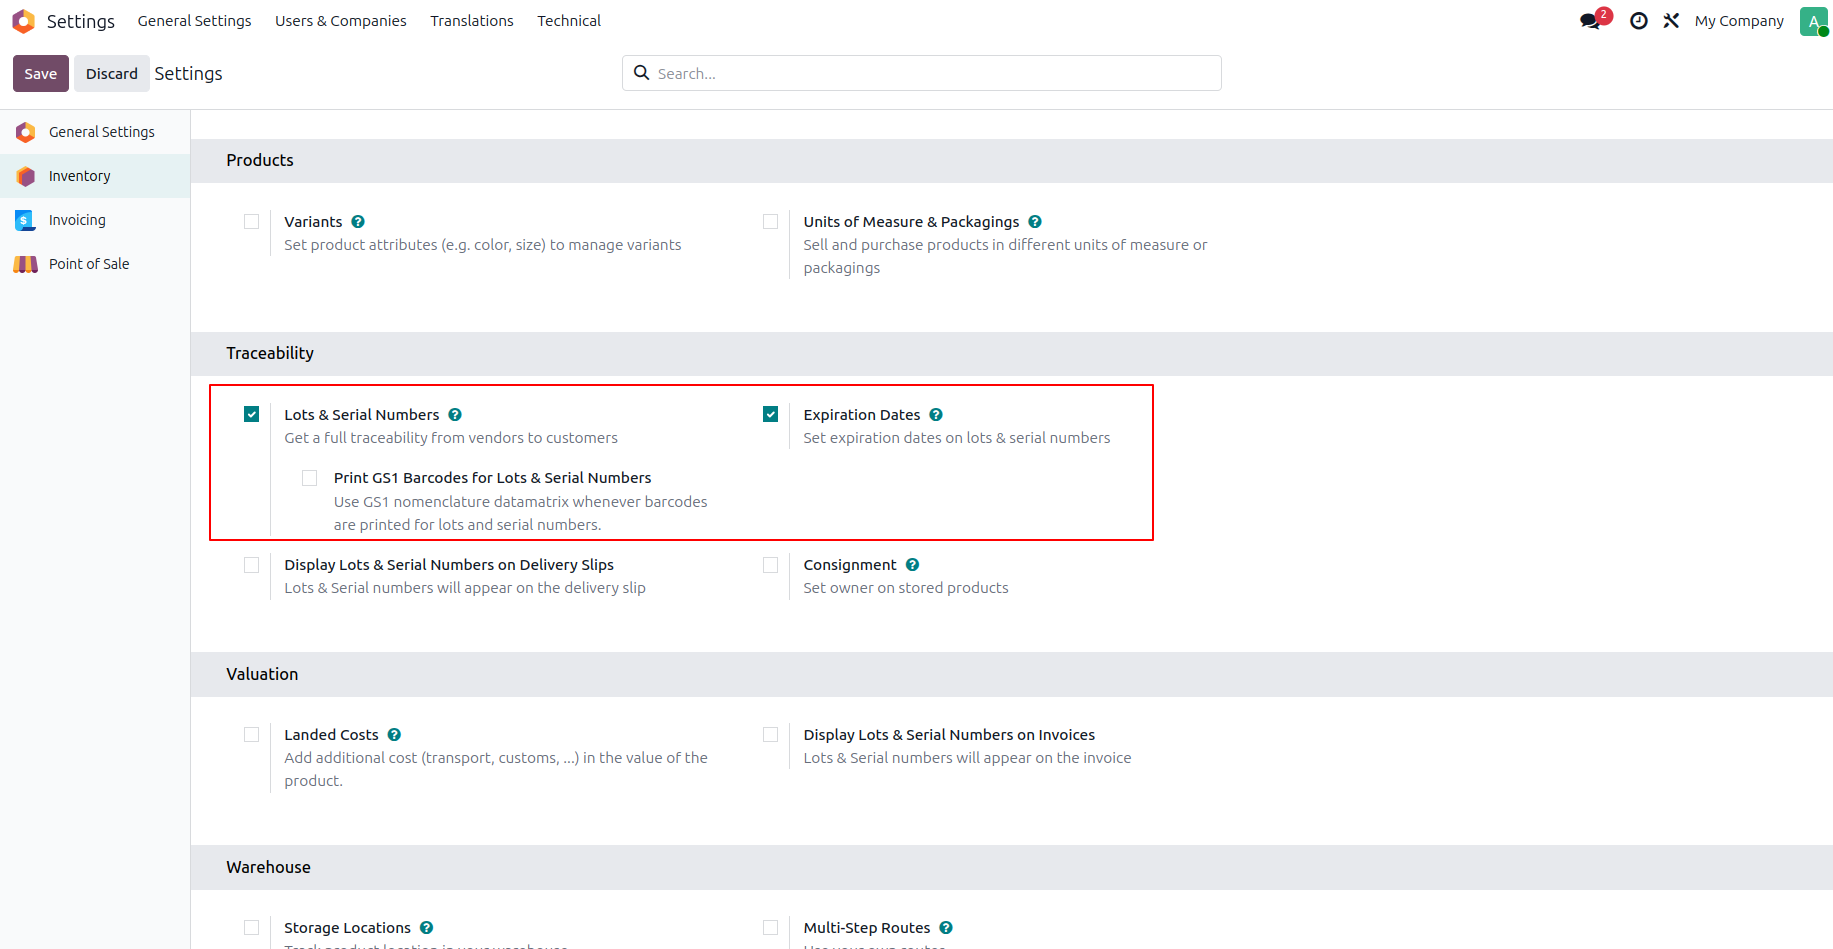Click the Expiration Dates label

coord(862,415)
